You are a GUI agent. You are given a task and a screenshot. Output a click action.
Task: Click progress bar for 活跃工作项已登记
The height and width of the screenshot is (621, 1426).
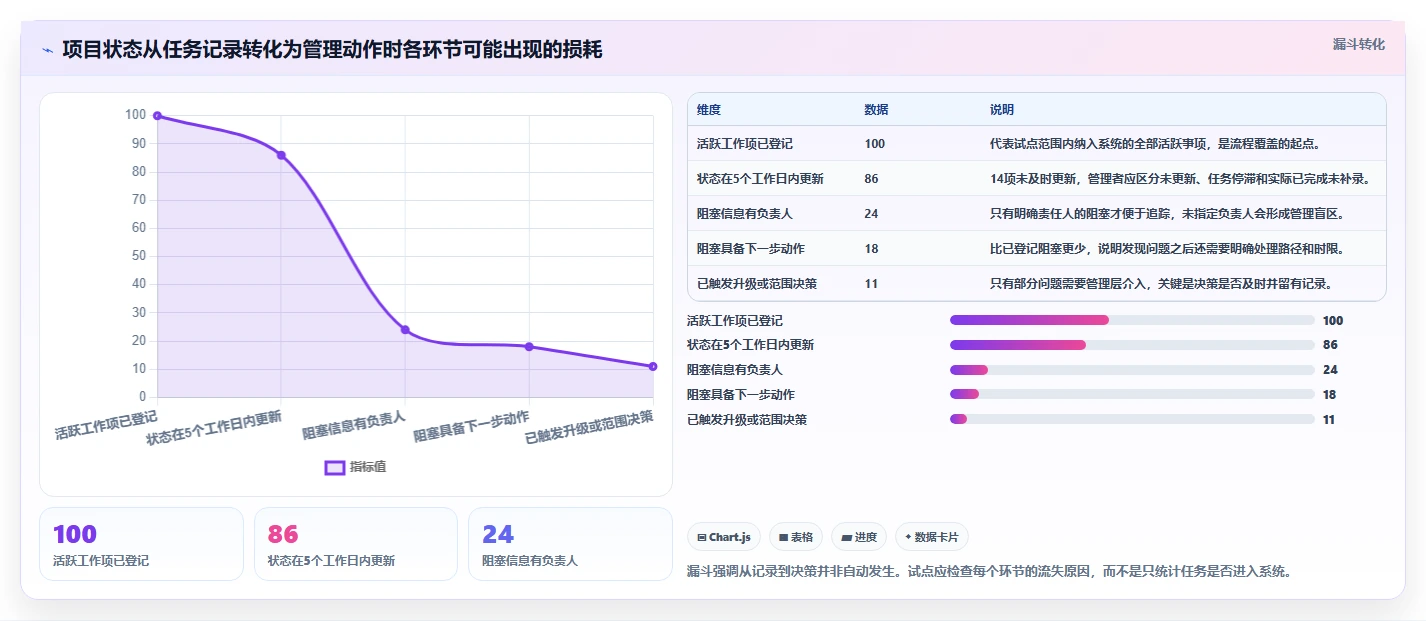pyautogui.click(x=1132, y=320)
